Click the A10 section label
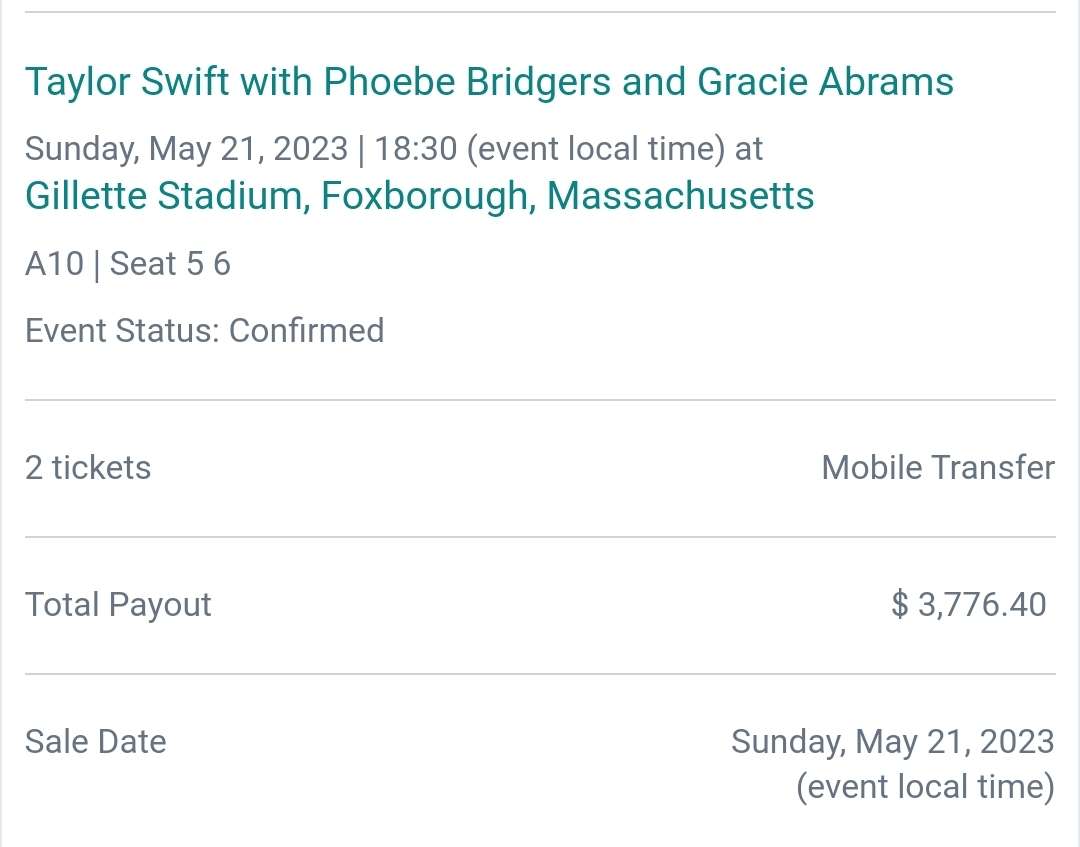The width and height of the screenshot is (1080, 847). [x=54, y=264]
